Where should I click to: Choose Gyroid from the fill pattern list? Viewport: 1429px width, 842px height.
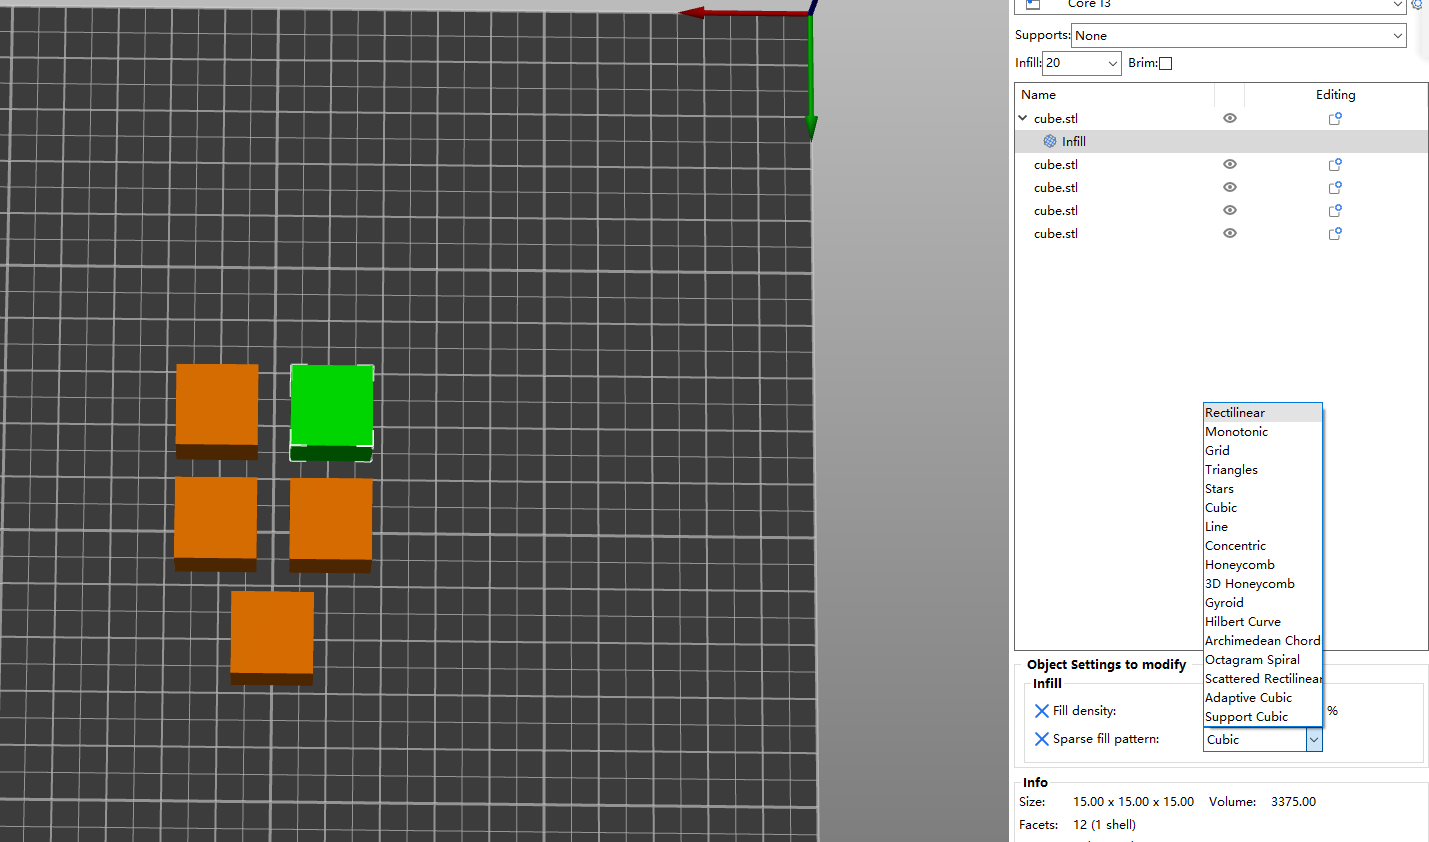click(1225, 603)
